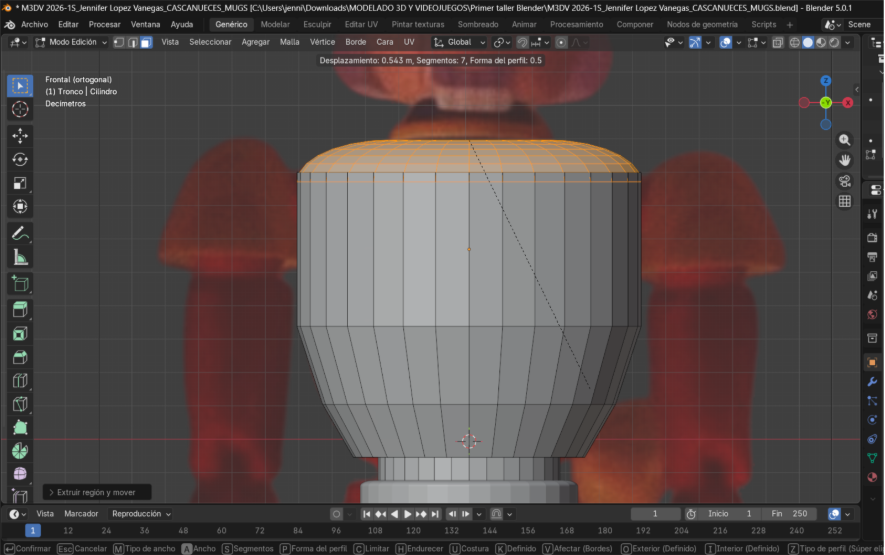Screen dimensions: 885x555
Task: Select the Rotate tool
Action: [x=20, y=159]
